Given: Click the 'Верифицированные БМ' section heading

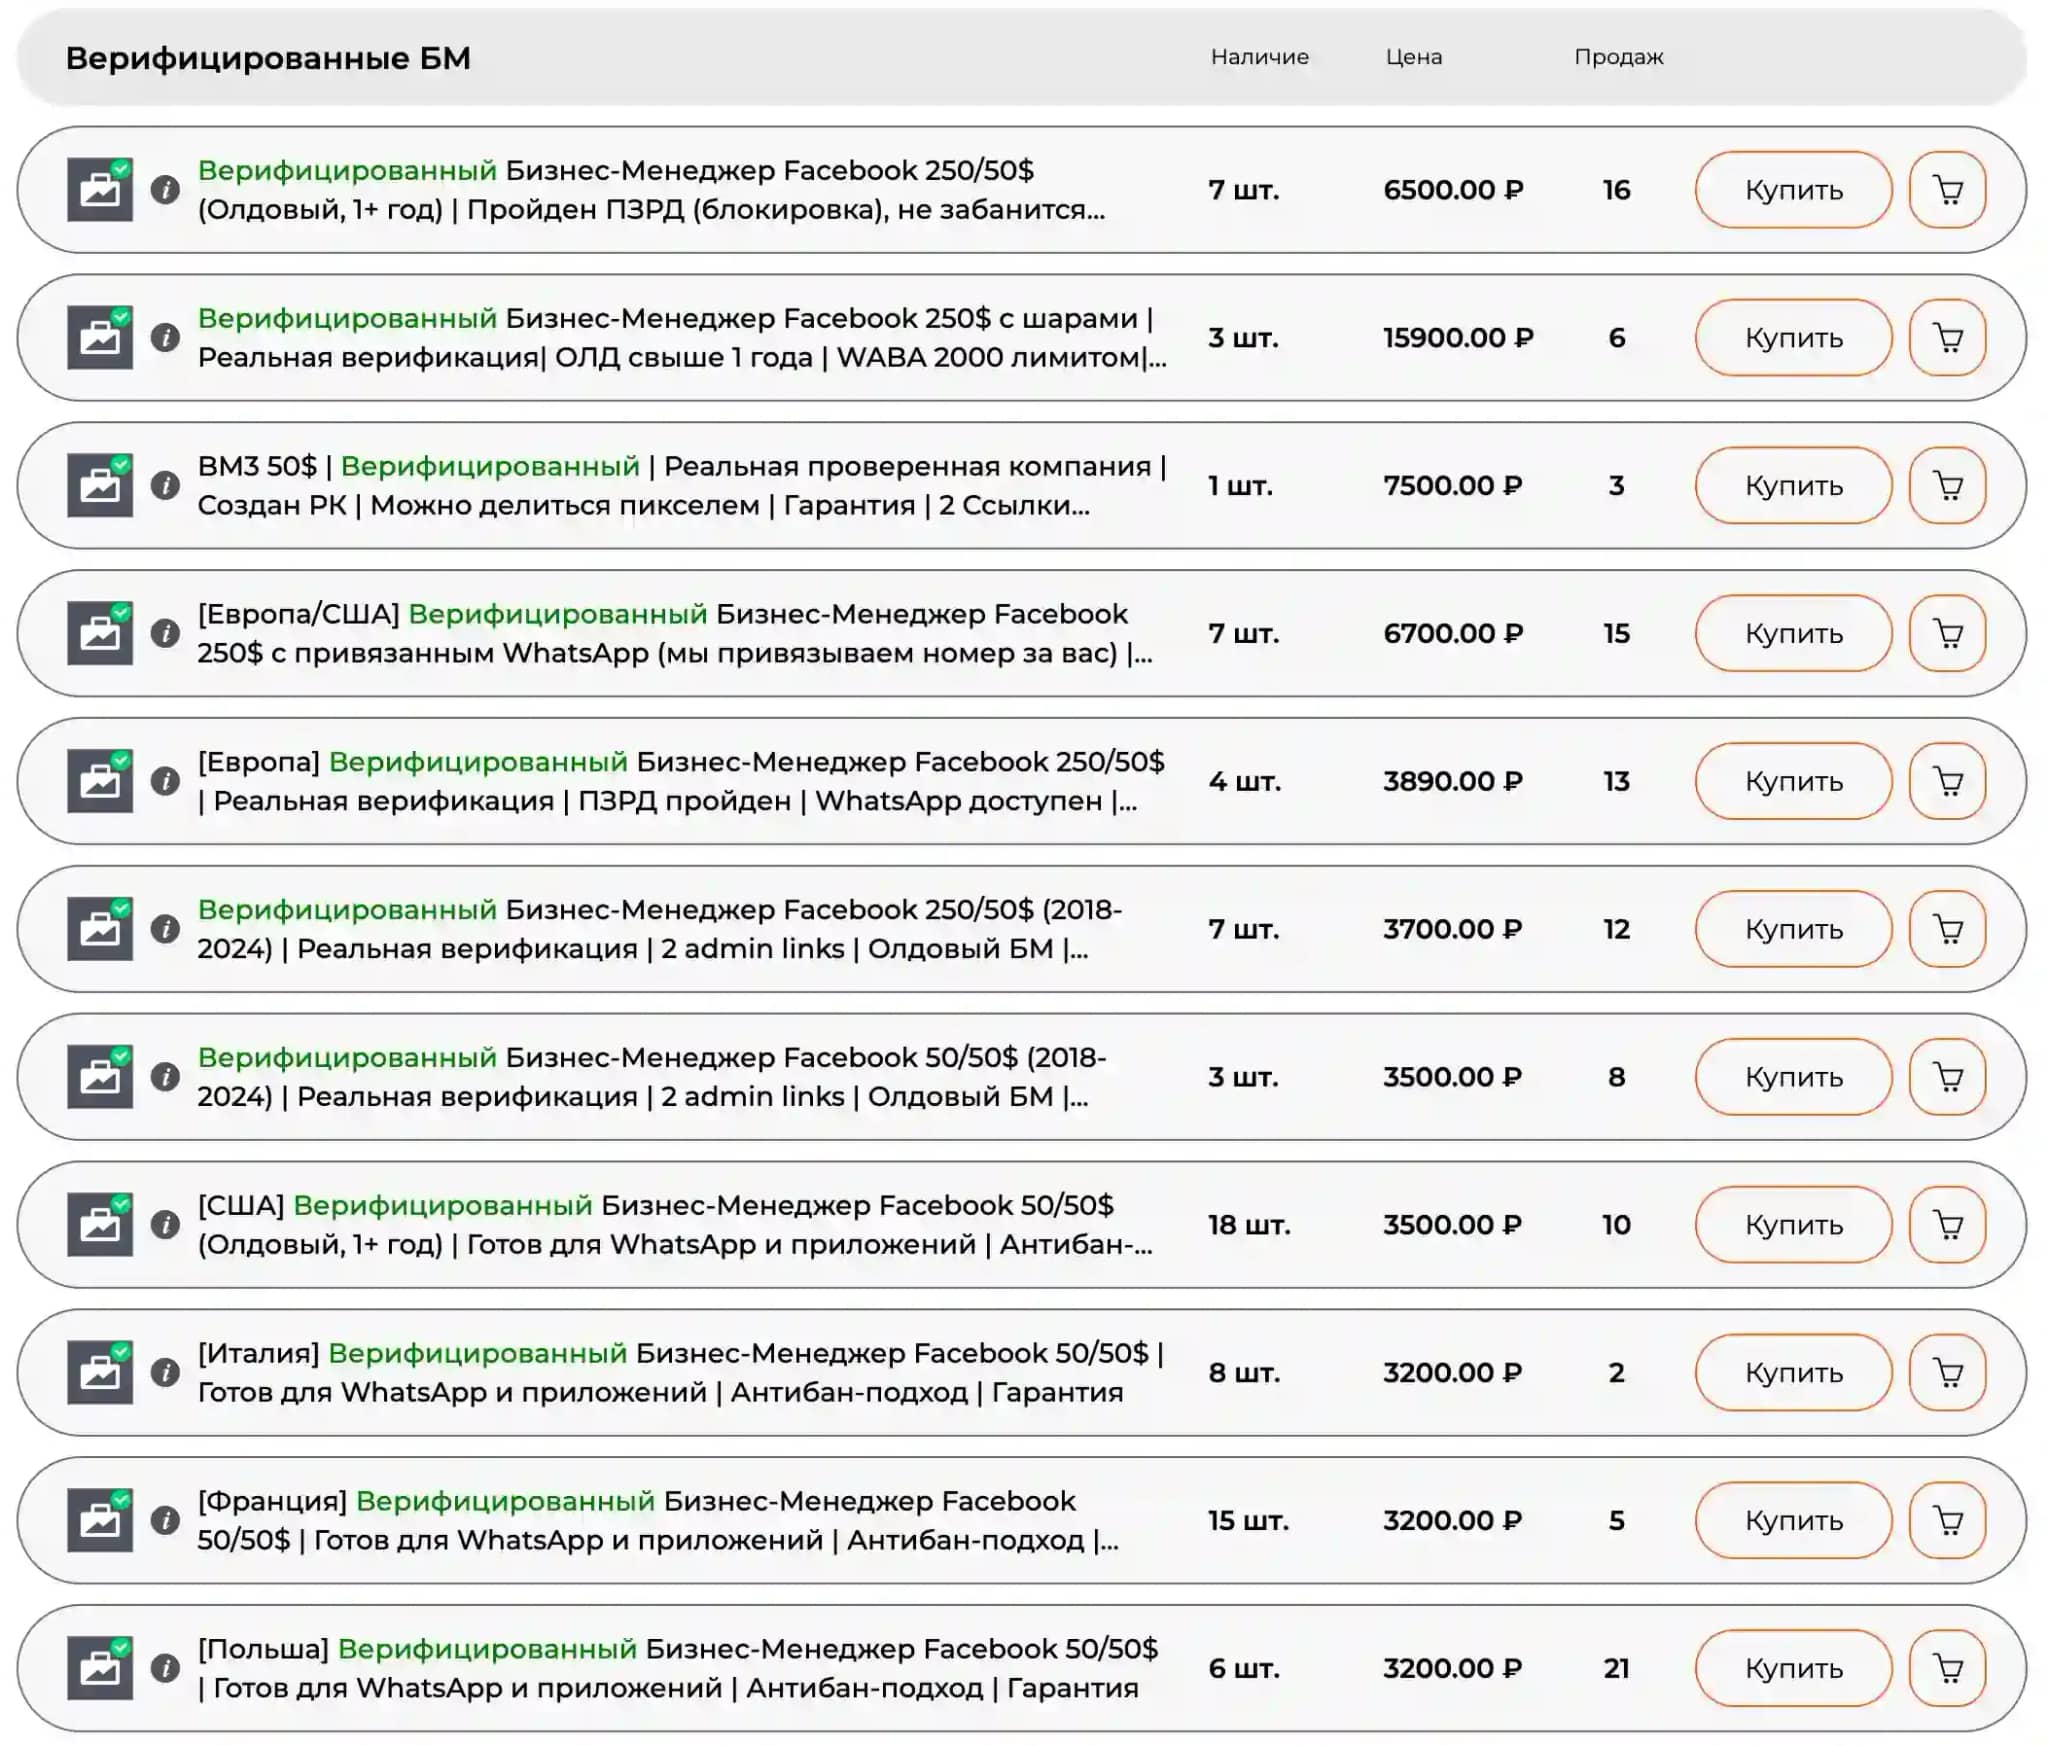Looking at the screenshot, I should pyautogui.click(x=268, y=58).
